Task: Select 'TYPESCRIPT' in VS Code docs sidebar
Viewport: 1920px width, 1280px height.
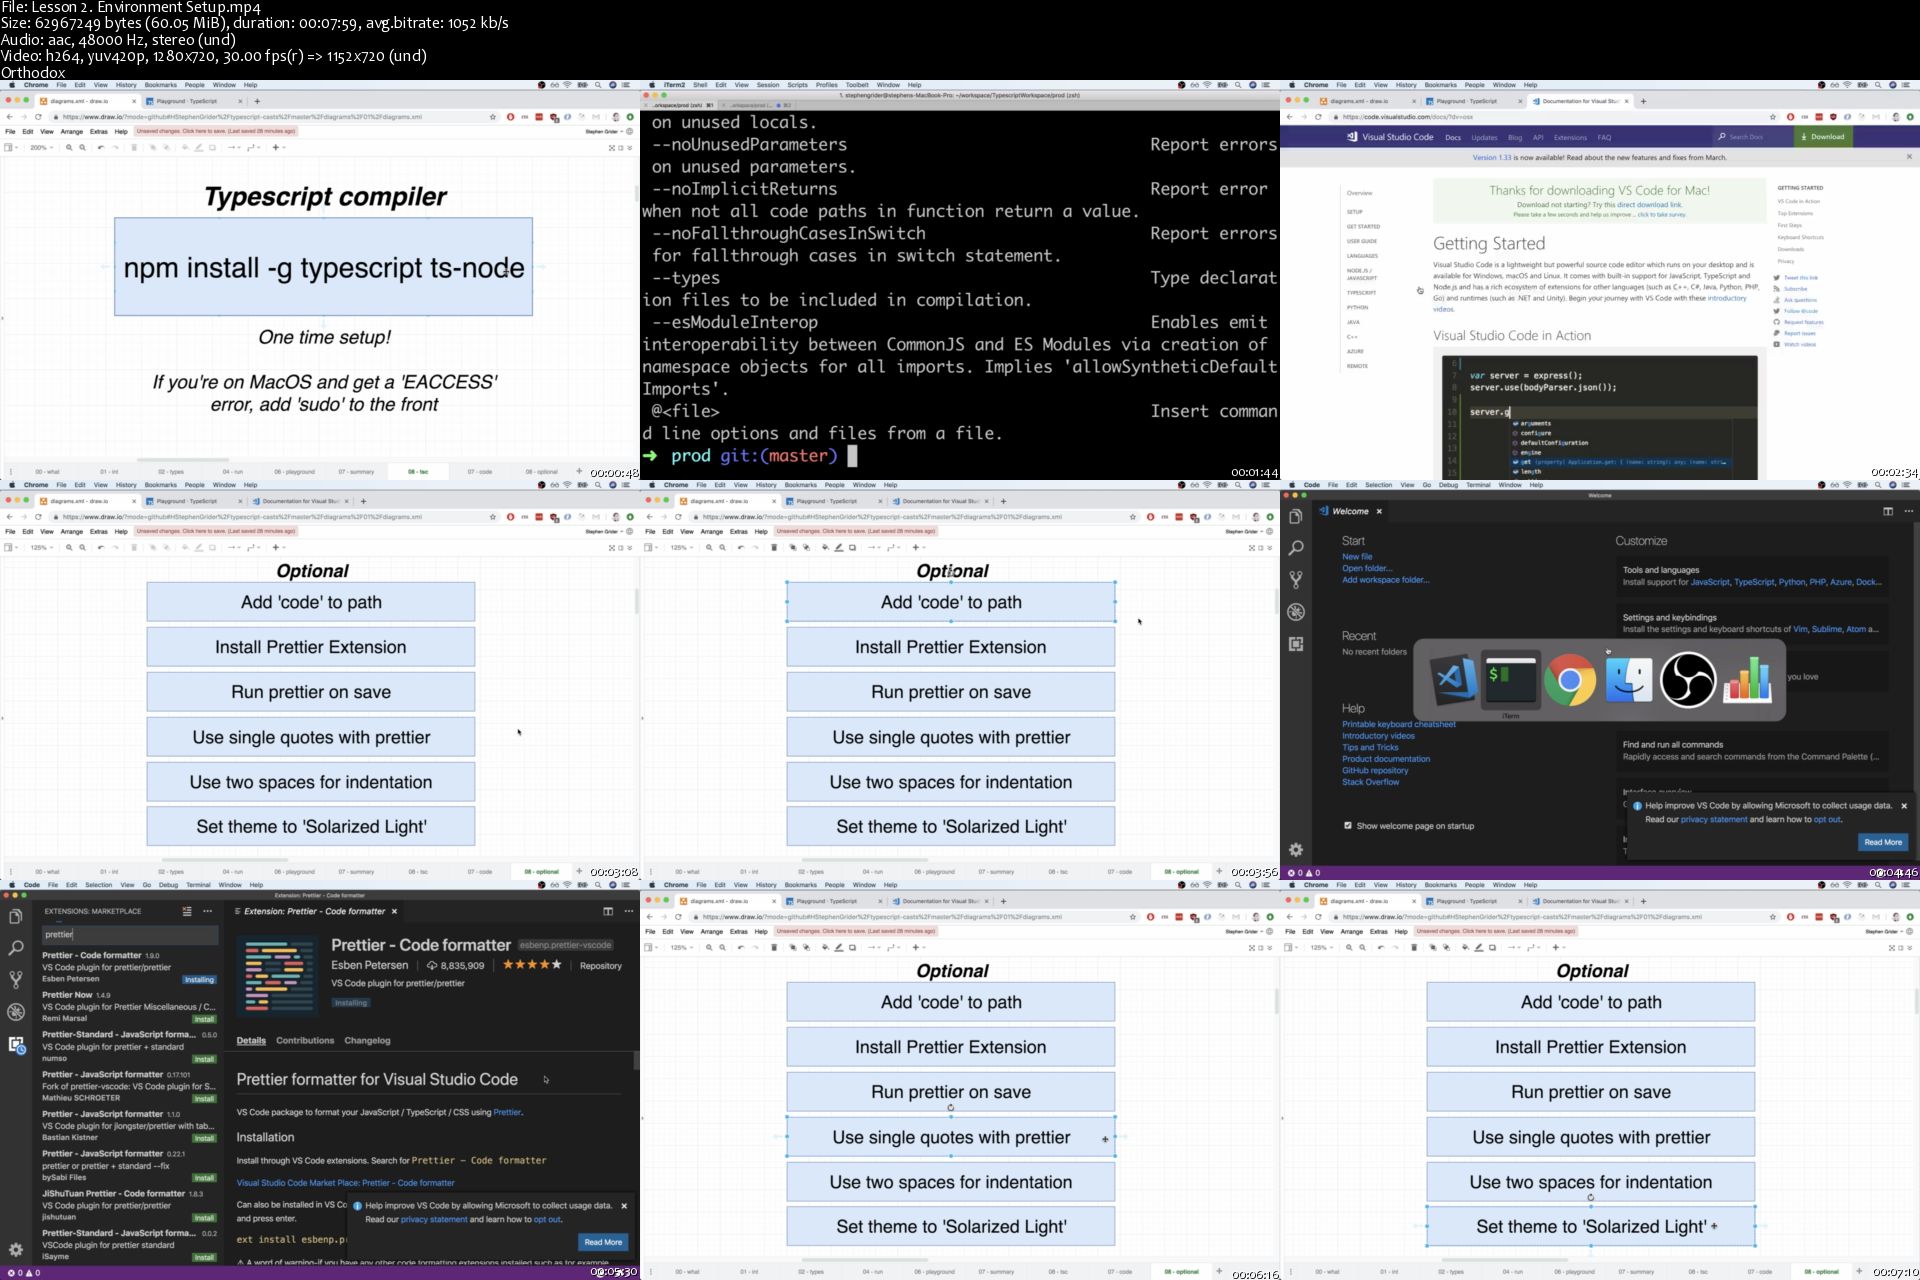Action: click(x=1361, y=293)
